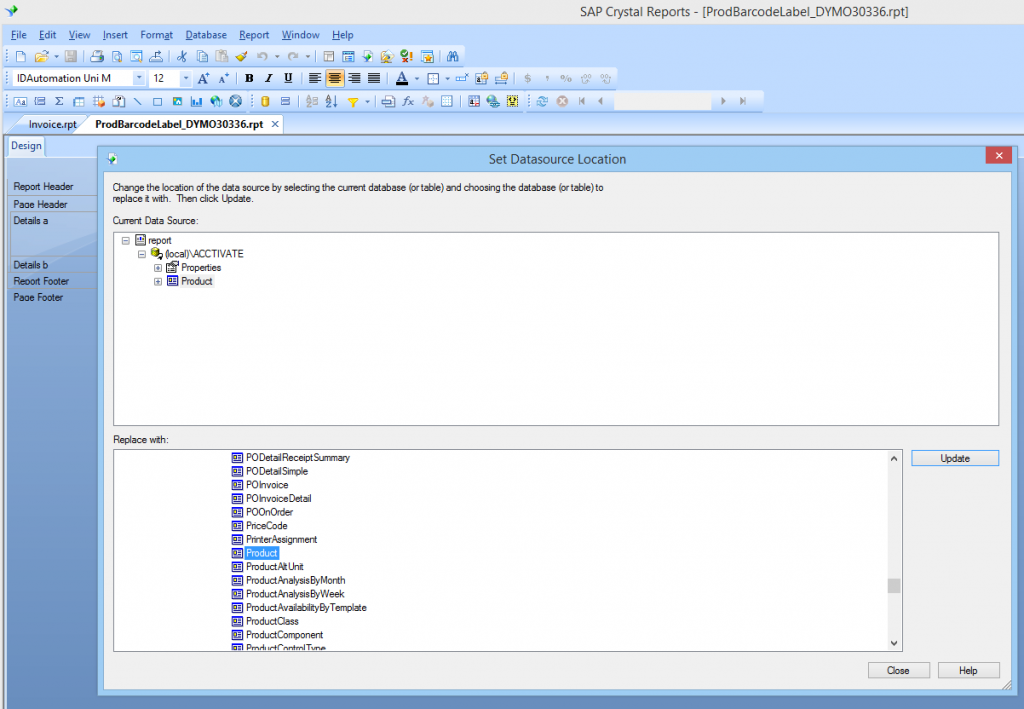
Task: Expand the Properties node
Action: [157, 268]
